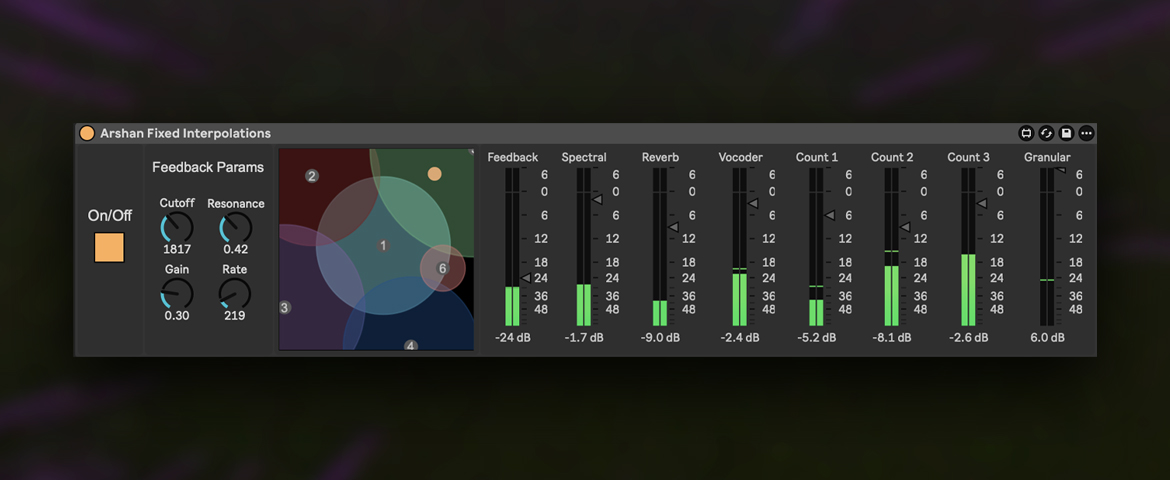
Task: Select the Rate value 219
Action: point(235,316)
